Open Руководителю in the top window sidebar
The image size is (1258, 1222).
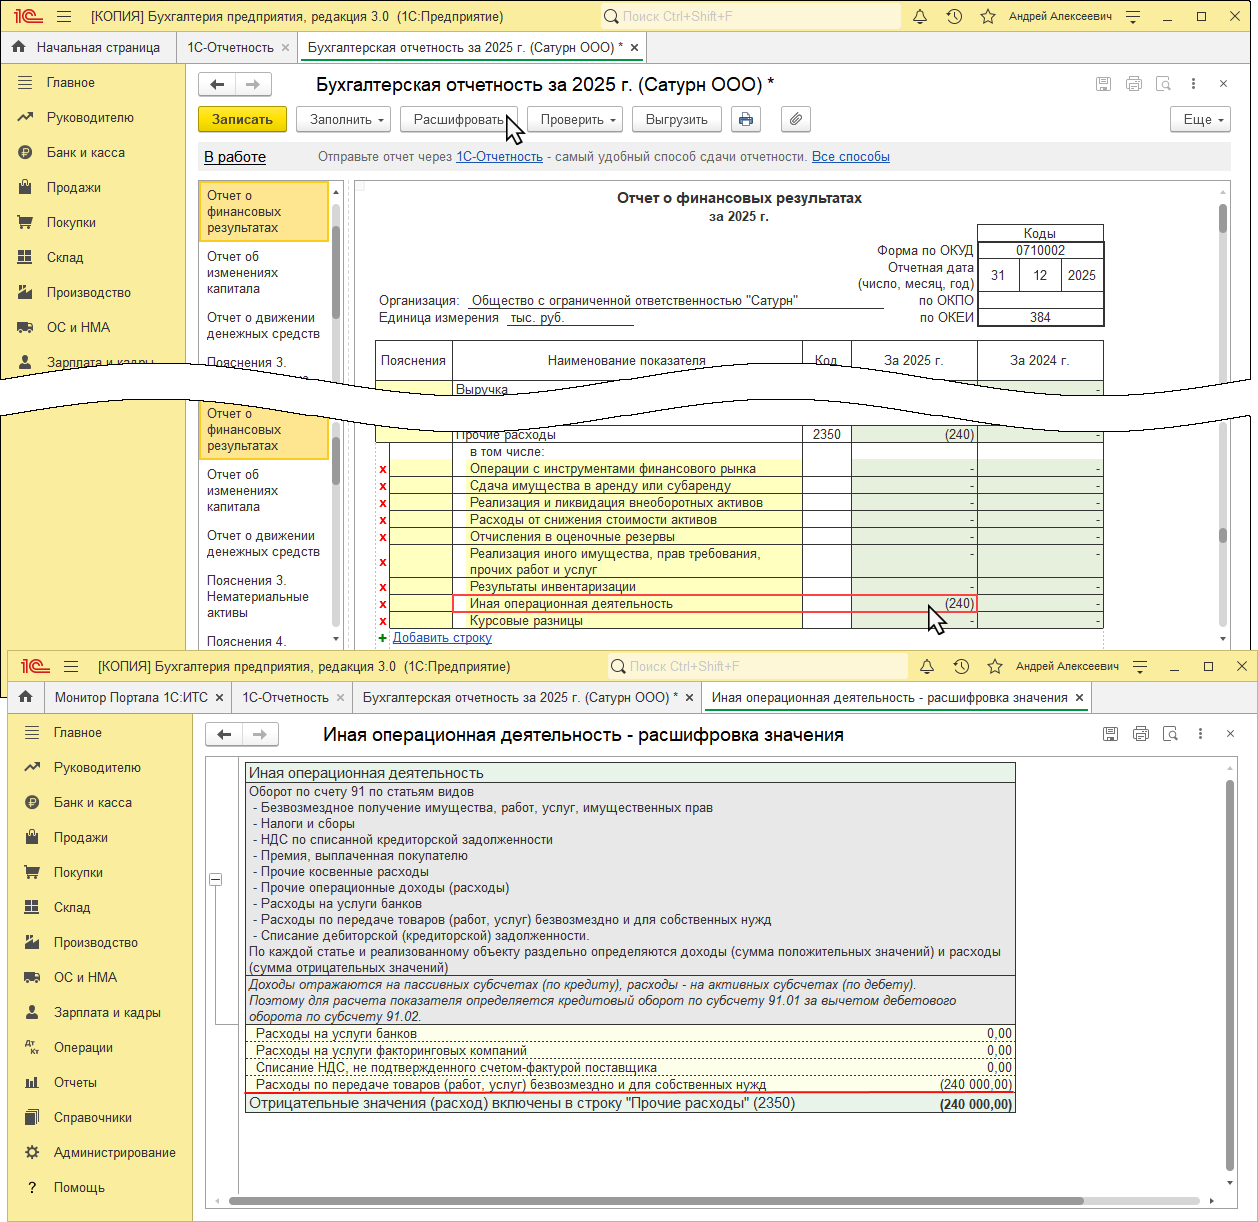(x=92, y=117)
